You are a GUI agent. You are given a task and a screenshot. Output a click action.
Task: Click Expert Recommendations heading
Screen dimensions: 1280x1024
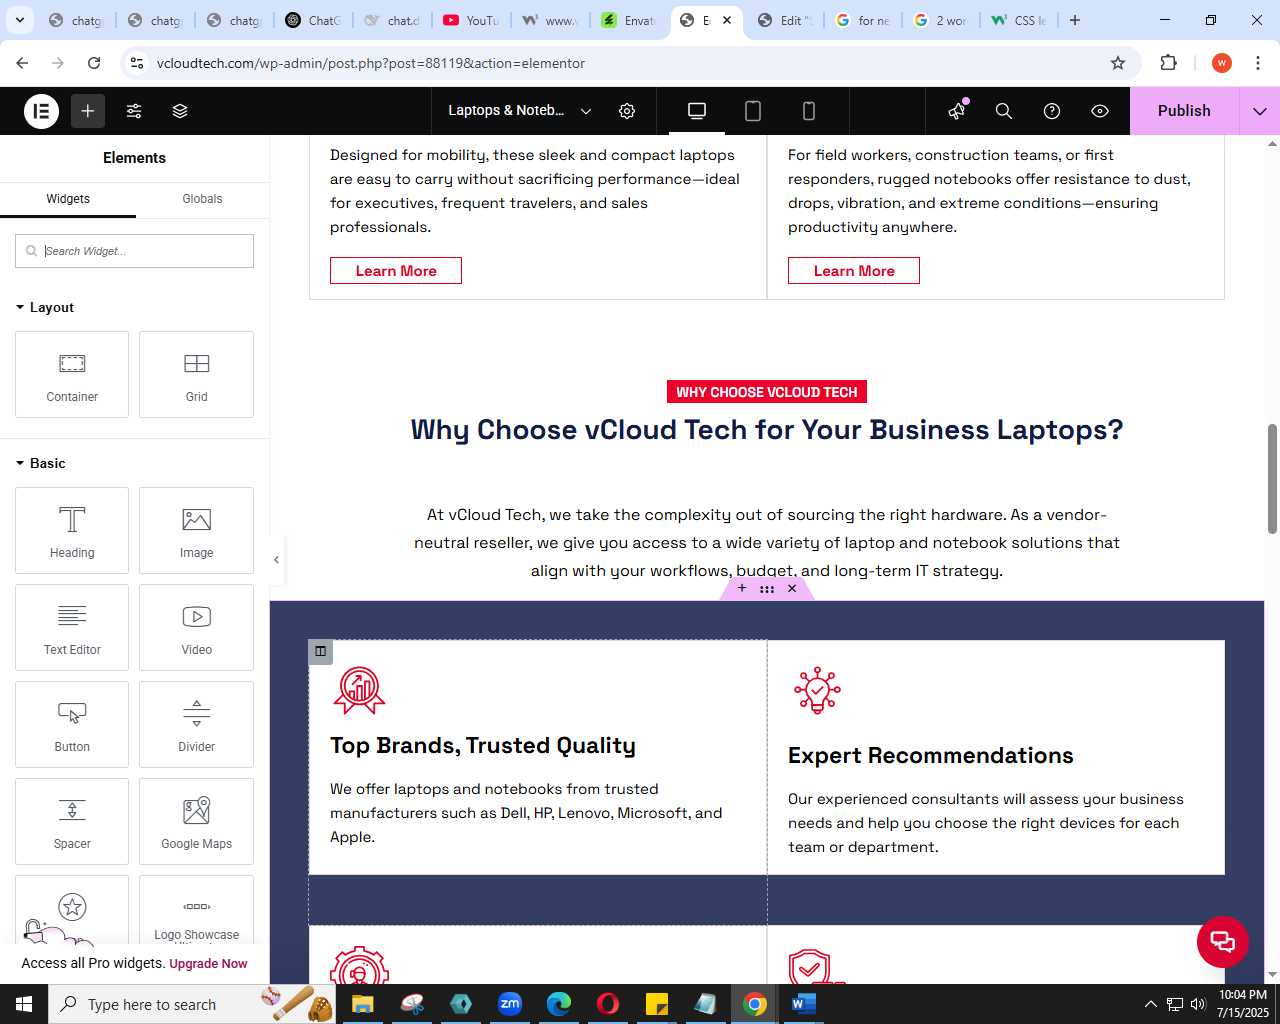click(931, 756)
